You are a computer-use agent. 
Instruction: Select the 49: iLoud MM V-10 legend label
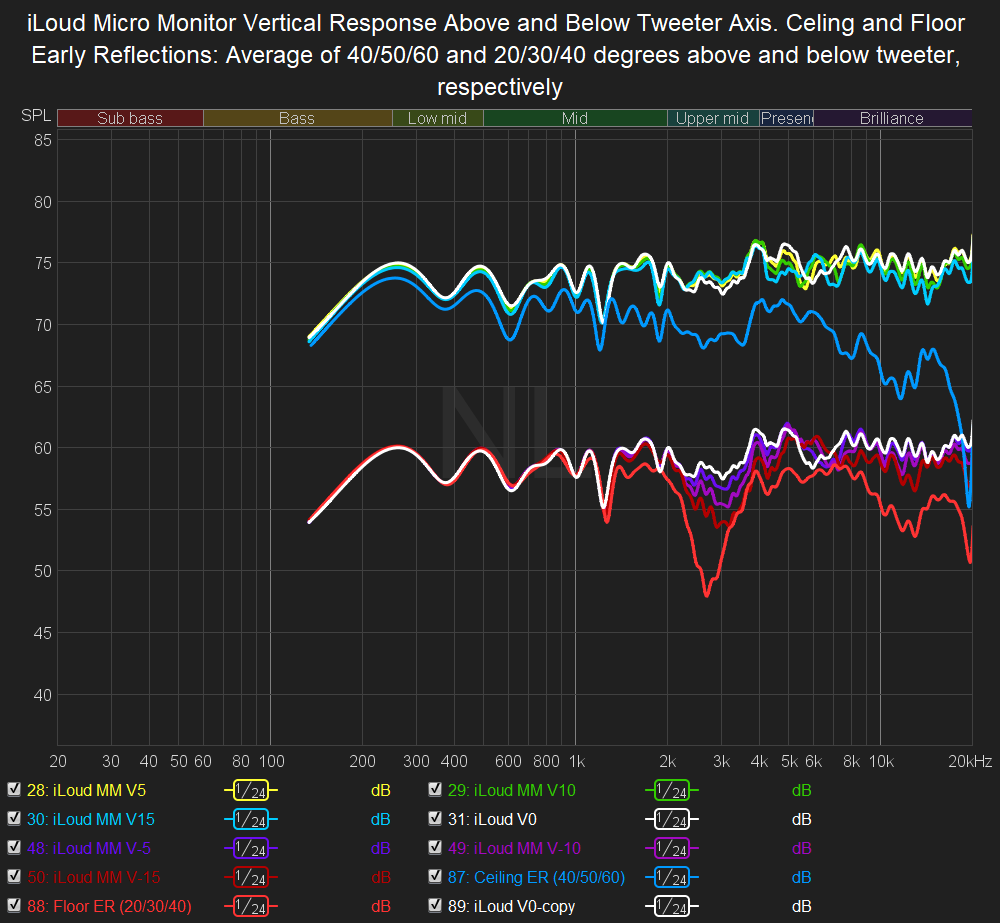pos(514,848)
